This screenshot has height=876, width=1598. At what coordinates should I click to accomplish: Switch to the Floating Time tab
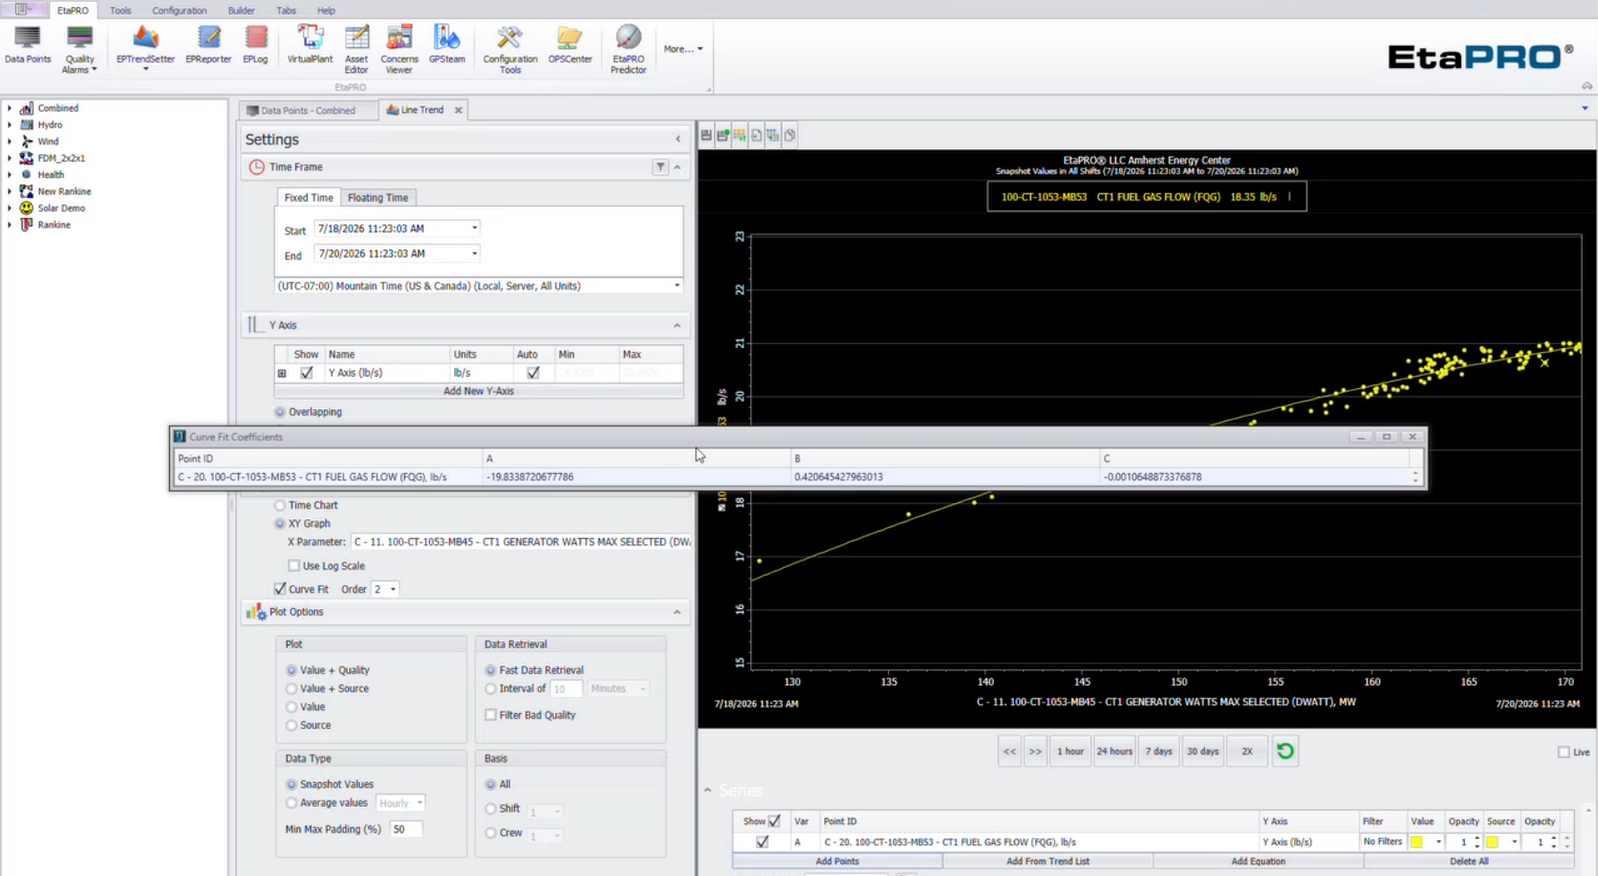[x=378, y=198]
